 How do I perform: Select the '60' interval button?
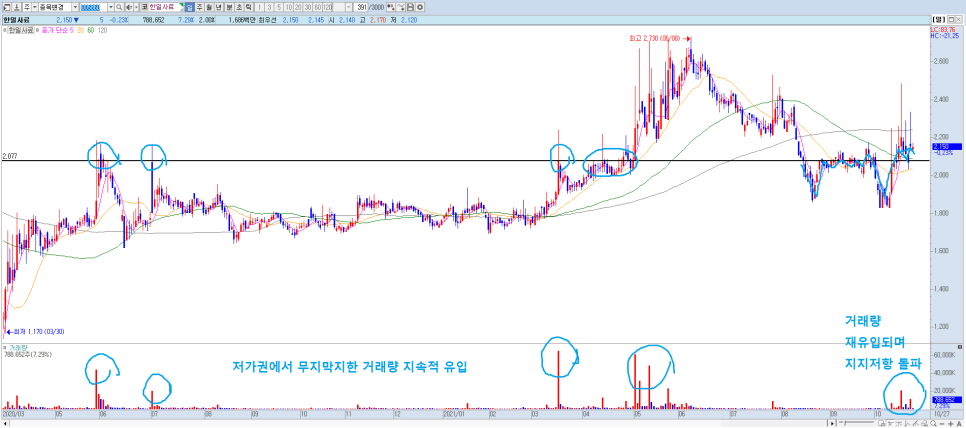(x=318, y=7)
